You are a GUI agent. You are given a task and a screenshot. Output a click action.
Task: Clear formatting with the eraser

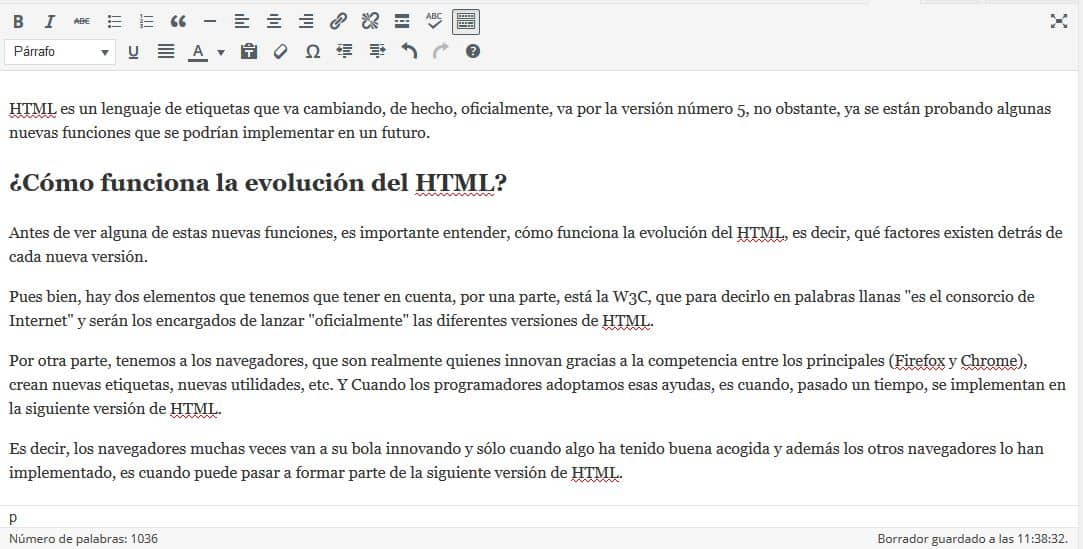[x=280, y=52]
